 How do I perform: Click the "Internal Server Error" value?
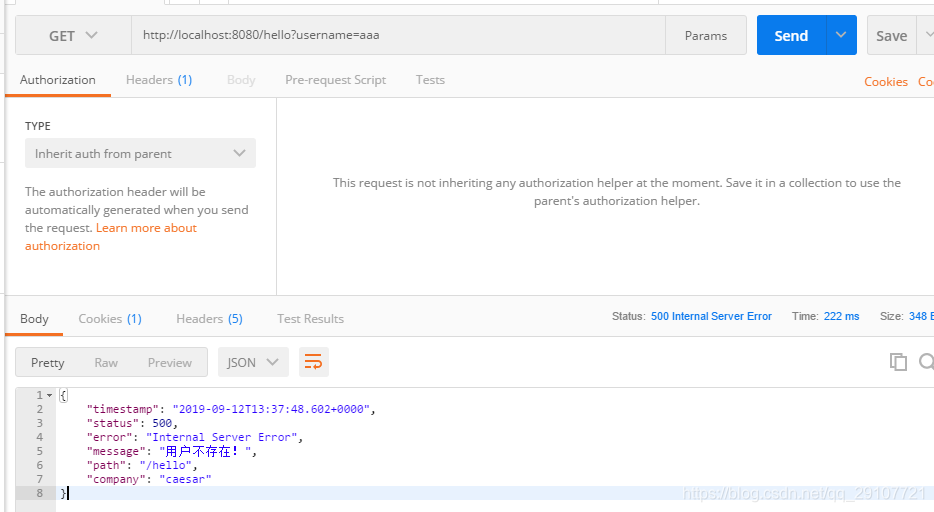point(222,437)
